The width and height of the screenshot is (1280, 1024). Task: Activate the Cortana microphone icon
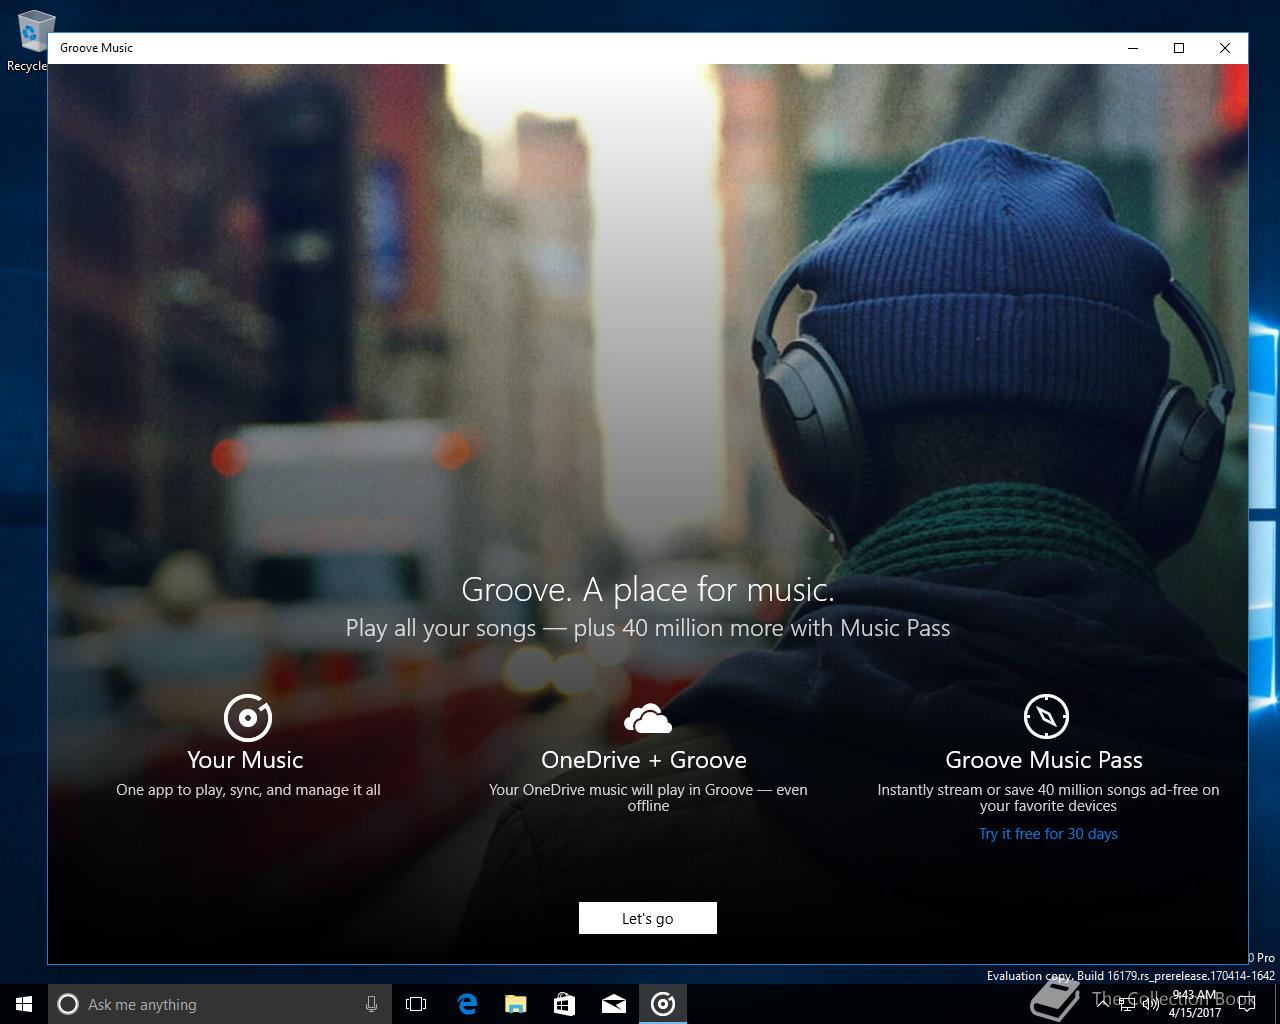click(371, 1004)
